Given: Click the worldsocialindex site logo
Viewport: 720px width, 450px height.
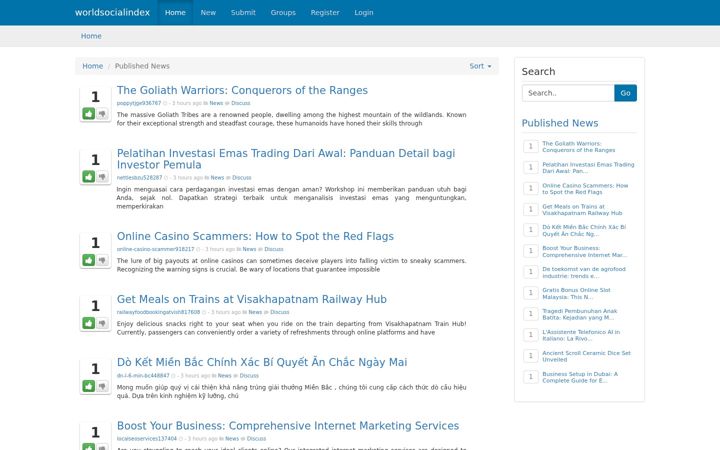Looking at the screenshot, I should (x=112, y=12).
